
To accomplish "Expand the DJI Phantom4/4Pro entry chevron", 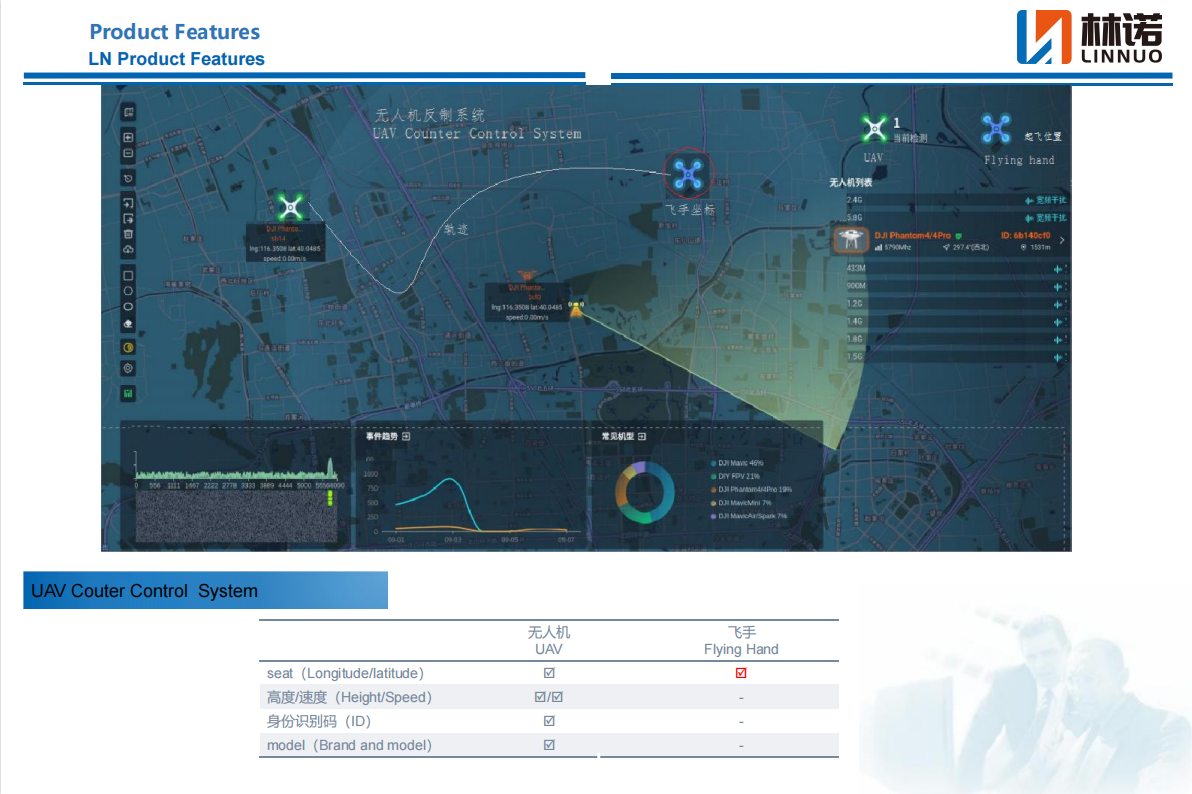I will coord(1061,241).
